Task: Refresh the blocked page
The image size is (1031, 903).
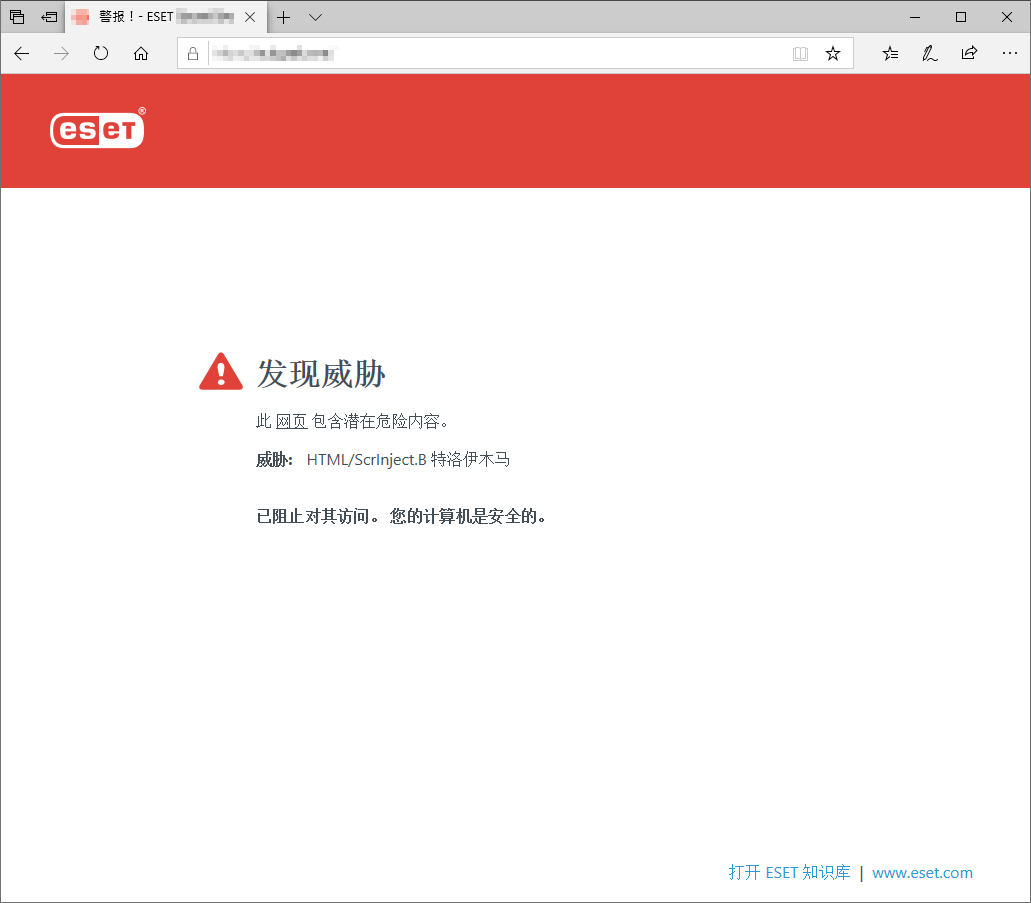Action: tap(100, 54)
